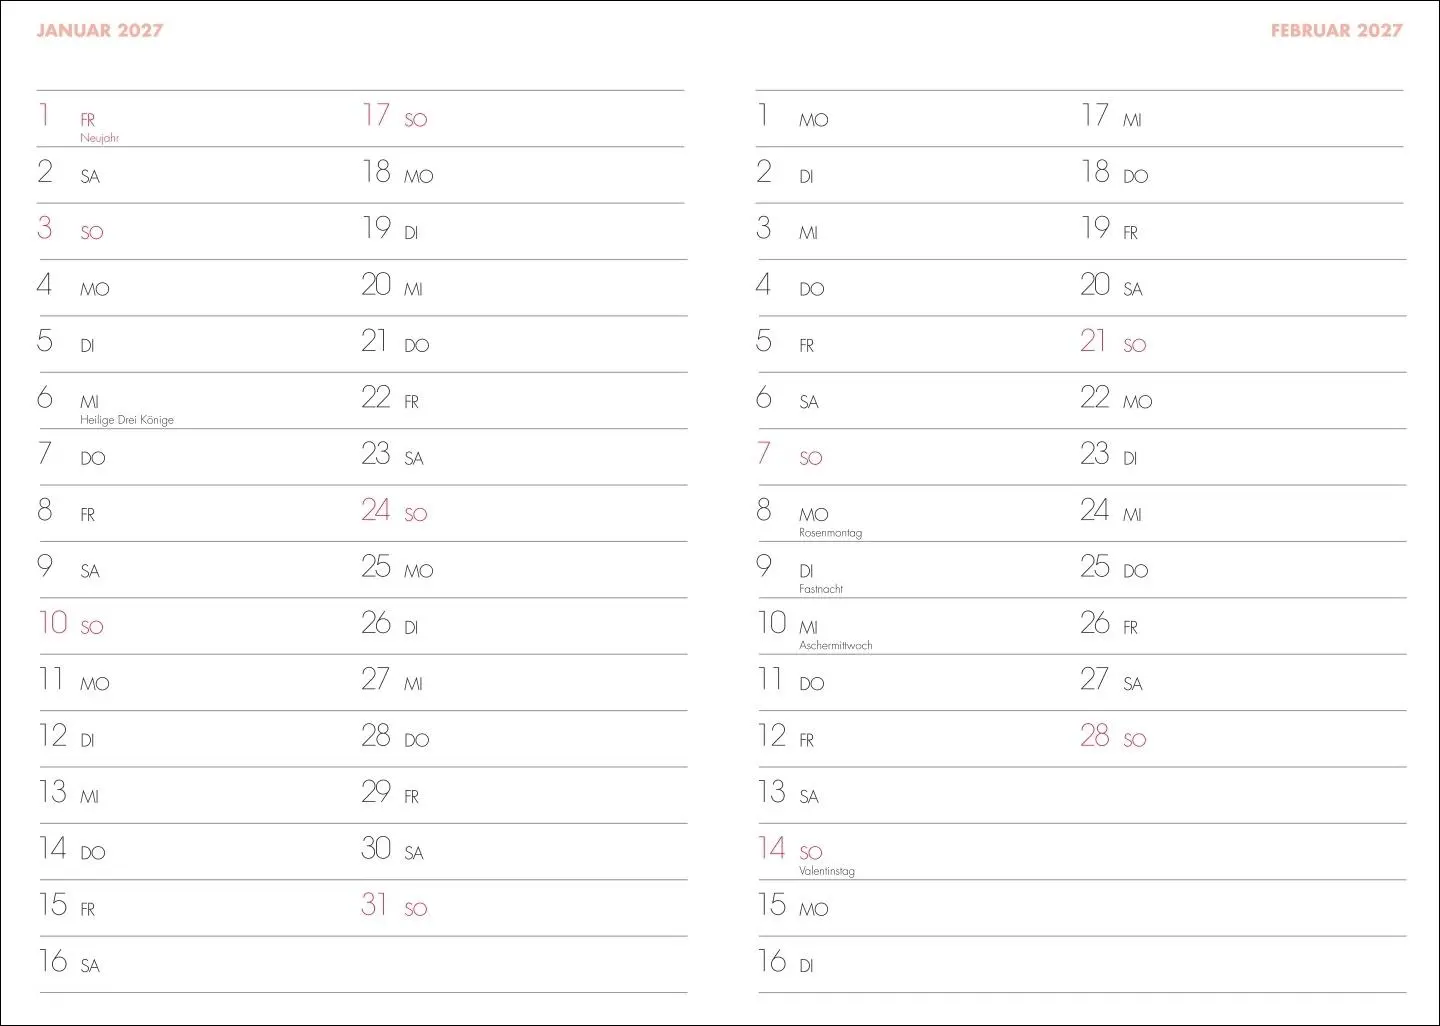Screen dimensions: 1440x1026
Task: Click the JANUAR 2027 month header
Action: [99, 30]
